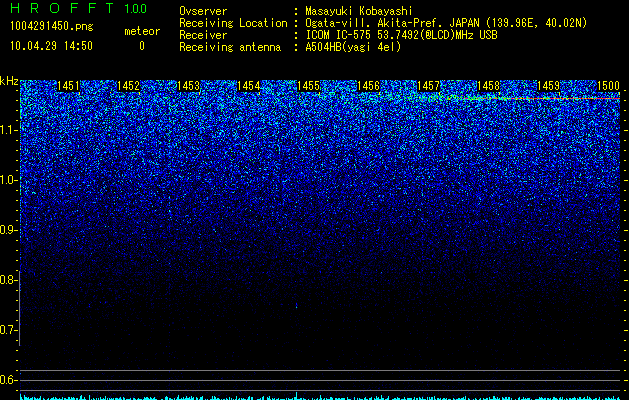
Task: Click the version number 1.0.0
Action: [x=136, y=9]
